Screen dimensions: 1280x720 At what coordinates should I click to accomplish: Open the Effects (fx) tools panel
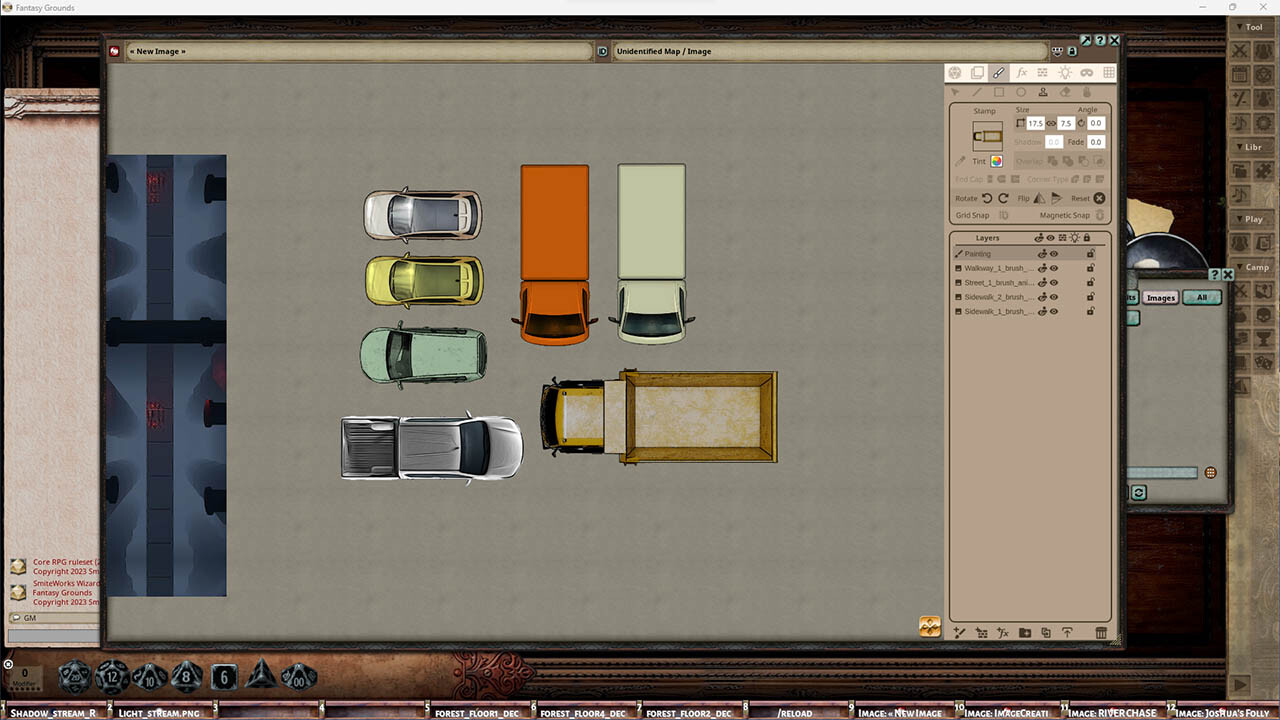pyautogui.click(x=1021, y=72)
